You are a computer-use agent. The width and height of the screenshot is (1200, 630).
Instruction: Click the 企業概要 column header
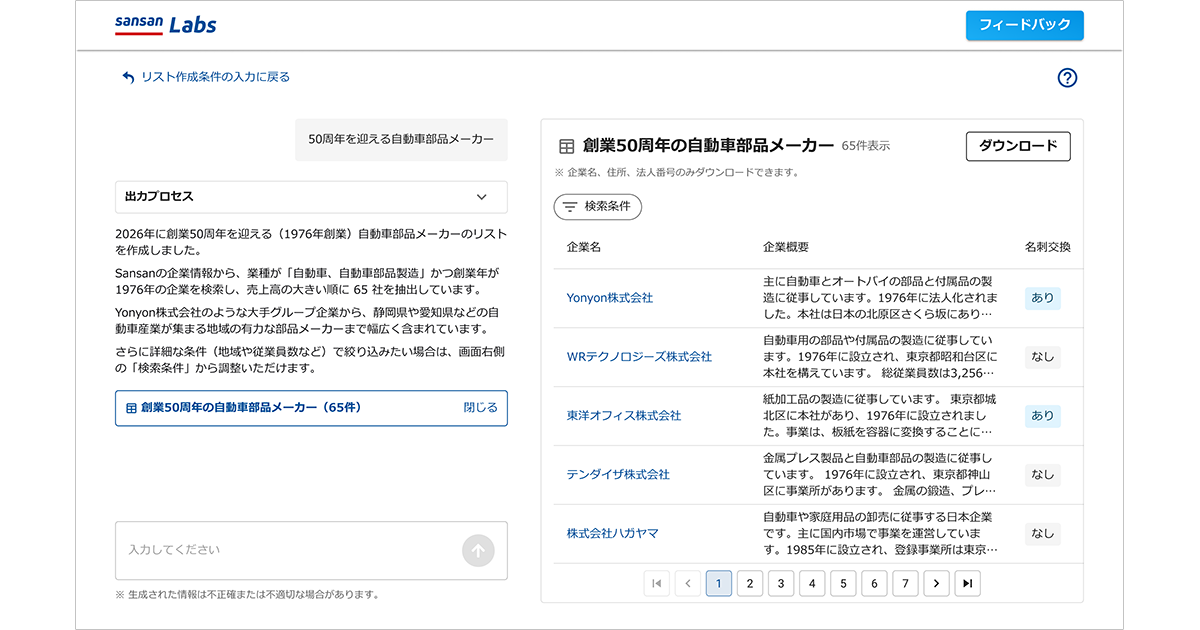(786, 247)
